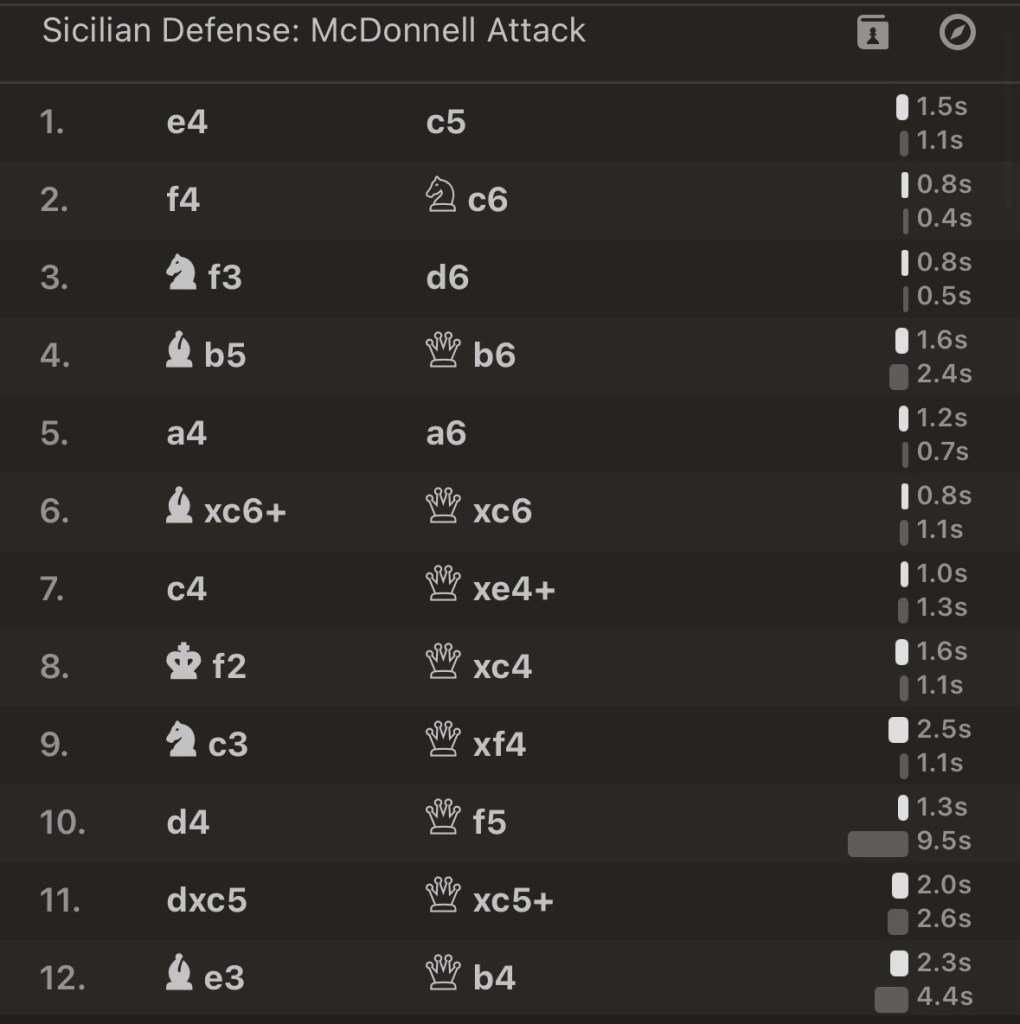1020x1024 pixels.
Task: Select queen takes e4 check move
Action: tap(490, 589)
